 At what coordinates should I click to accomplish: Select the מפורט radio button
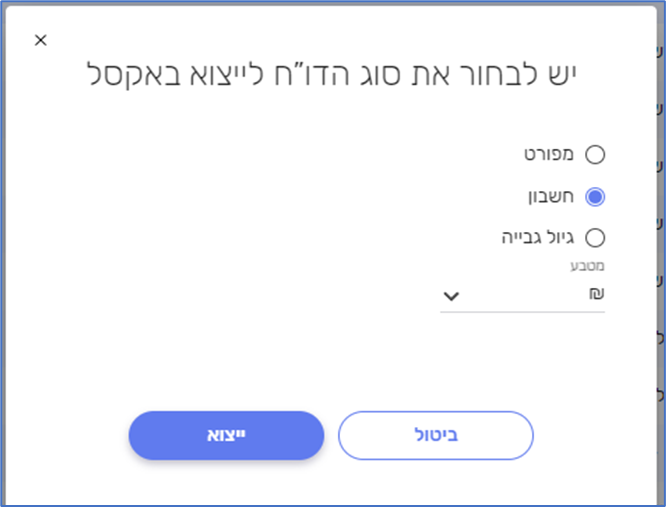[x=595, y=154]
